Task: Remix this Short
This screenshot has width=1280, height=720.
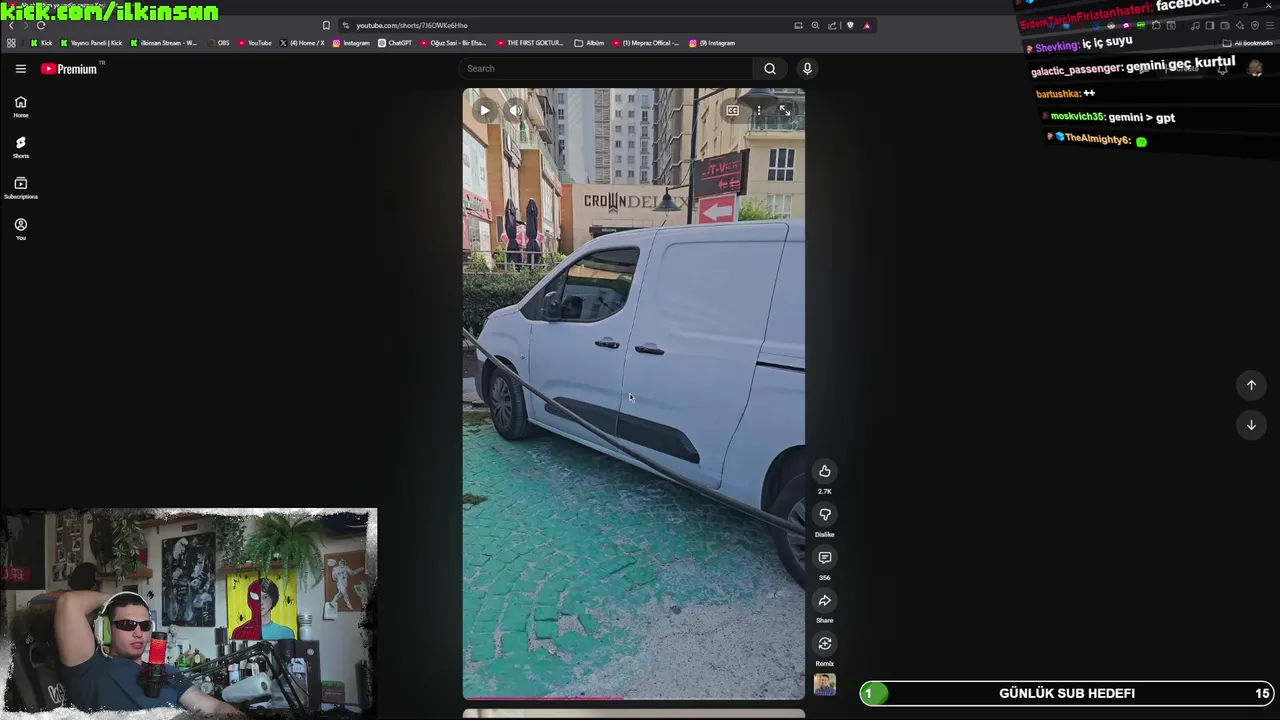Action: click(825, 643)
